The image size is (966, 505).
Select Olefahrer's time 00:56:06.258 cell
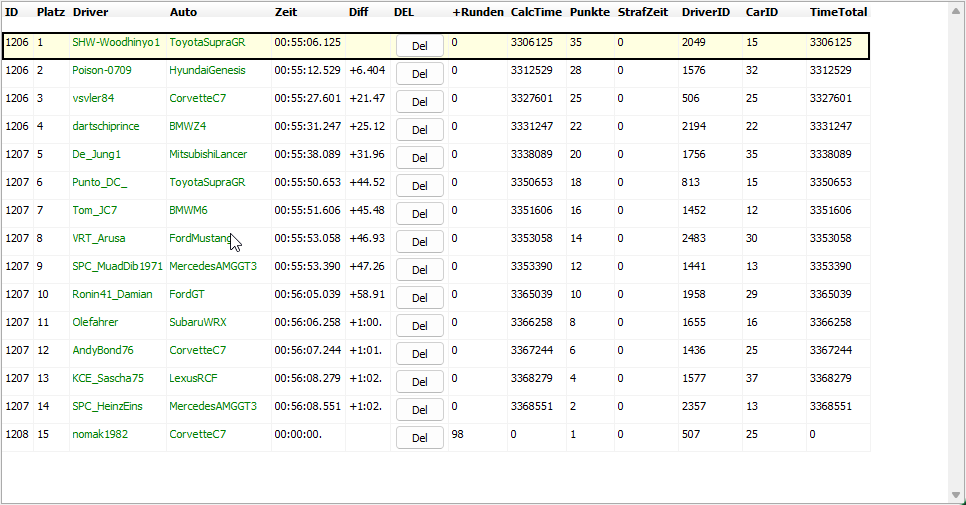307,323
